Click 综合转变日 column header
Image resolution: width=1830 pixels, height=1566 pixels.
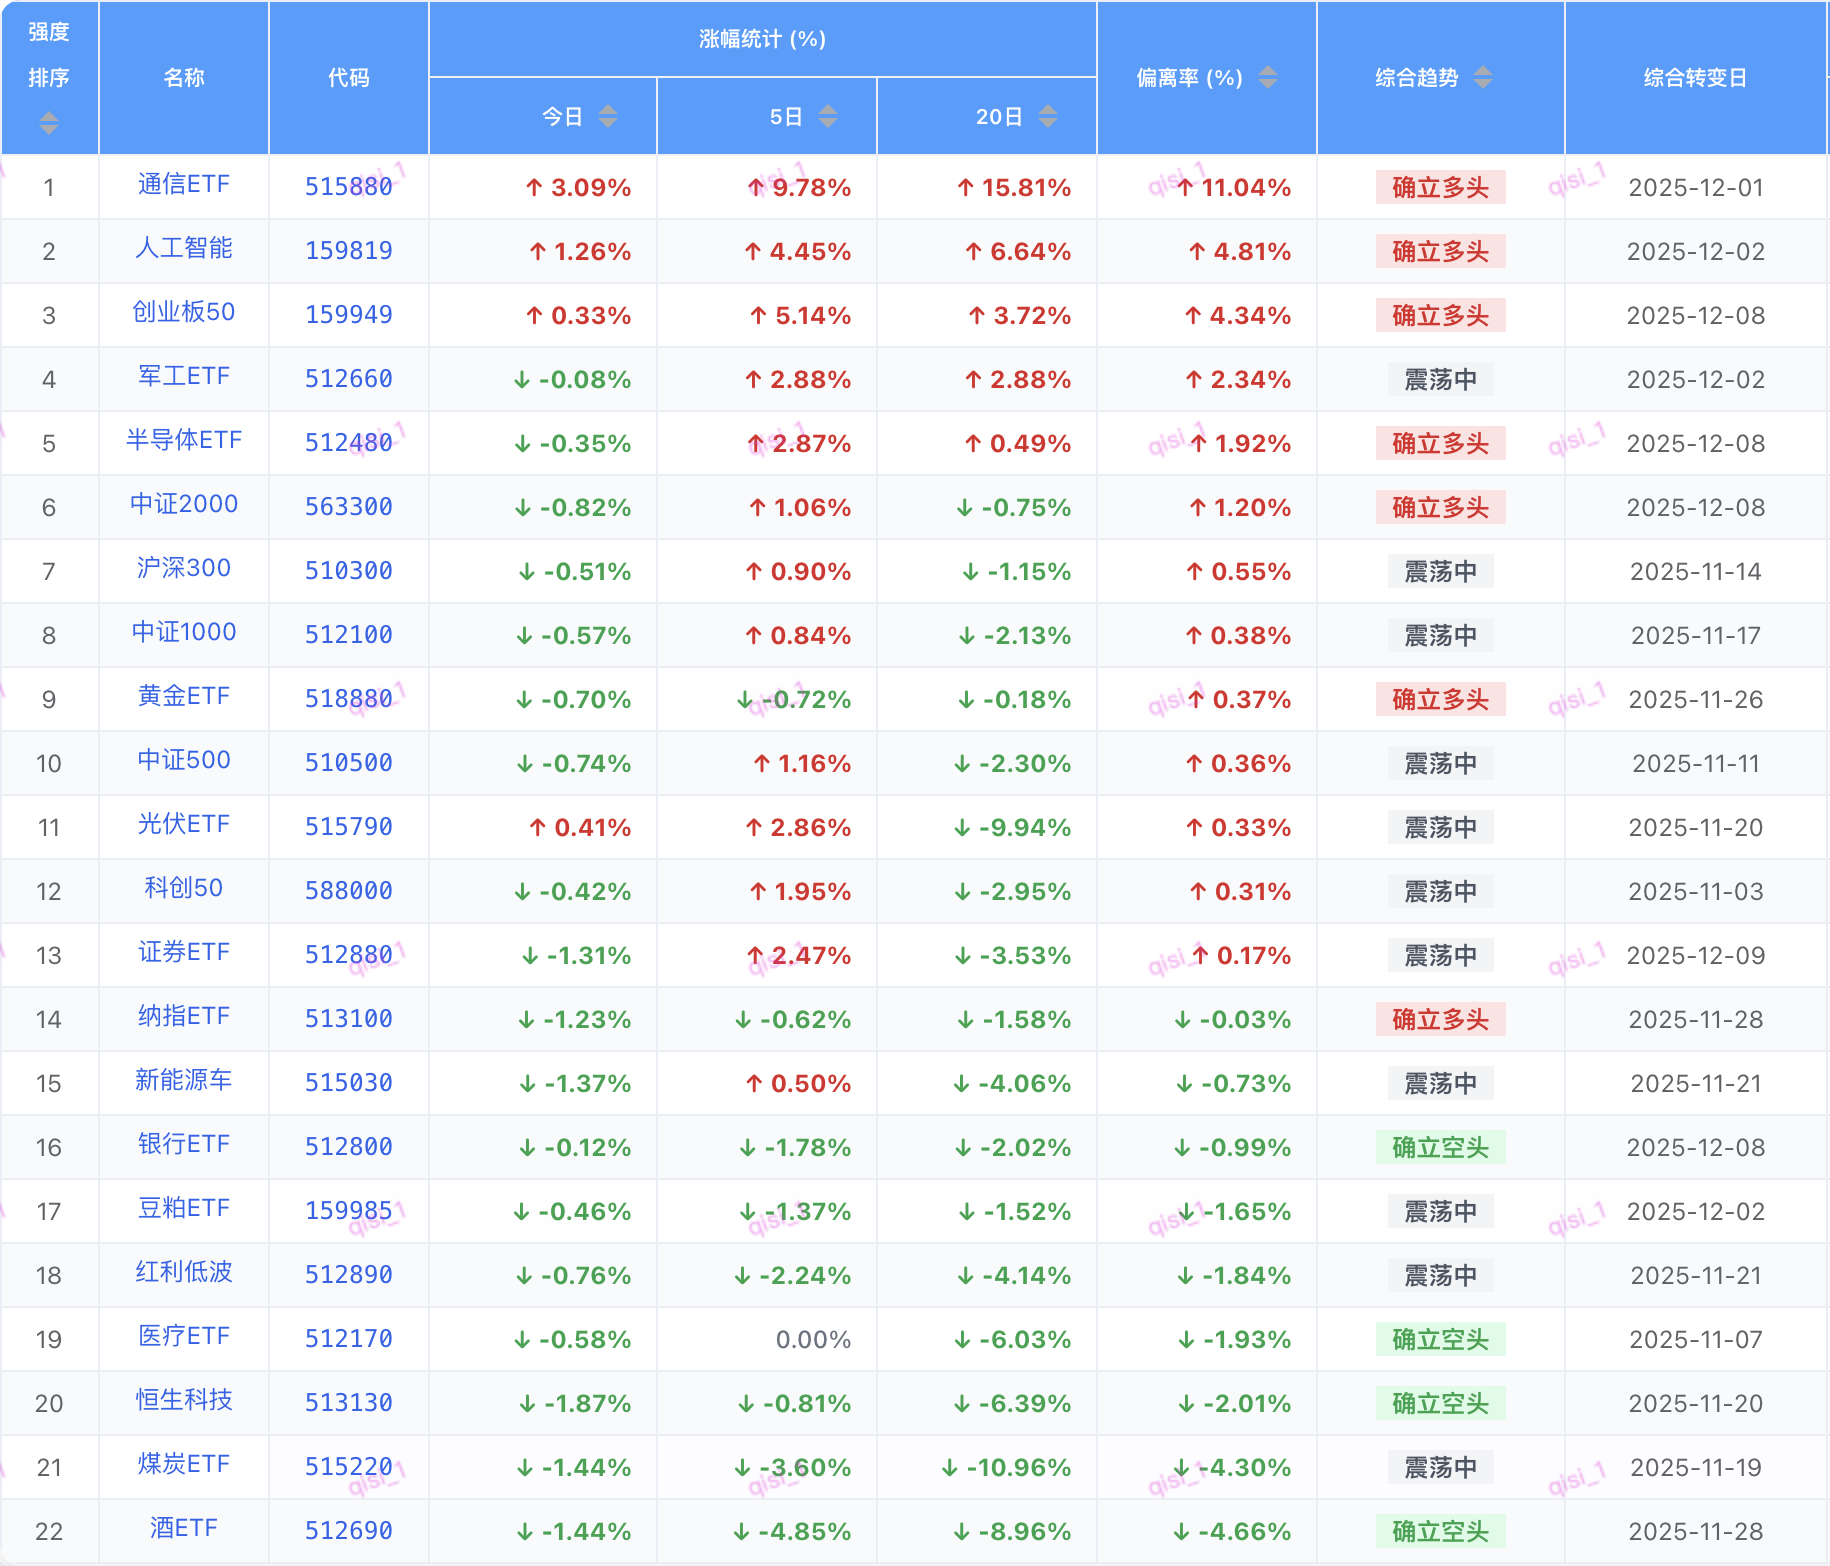1695,78
